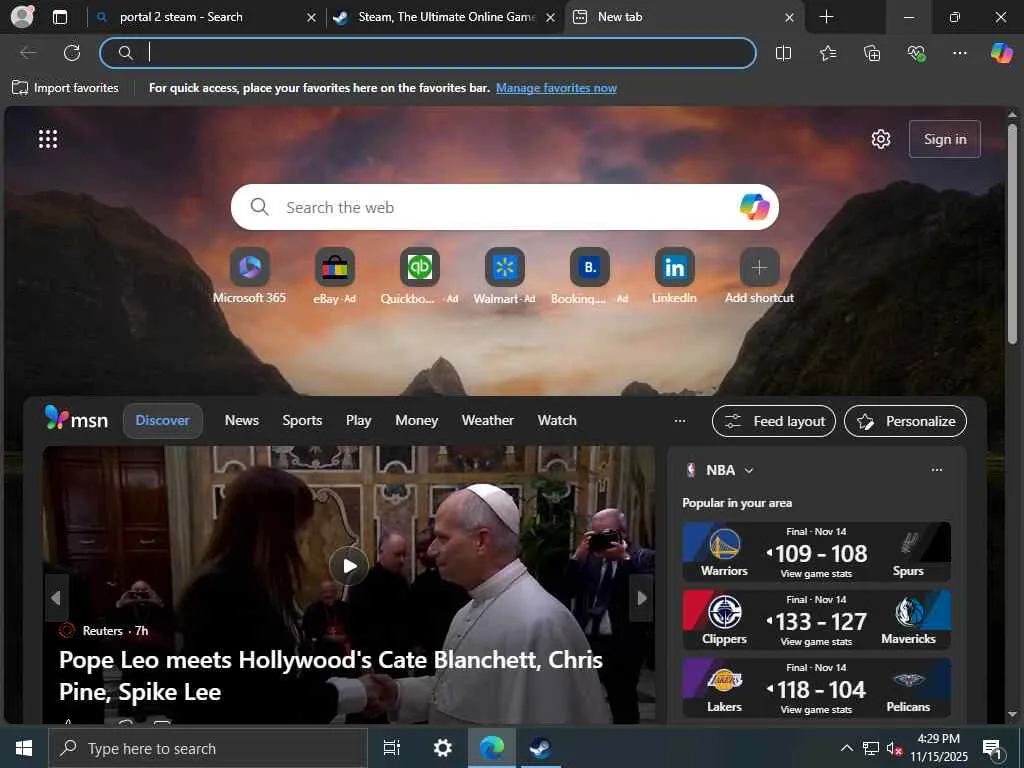Select the Play feed tab
This screenshot has height=768, width=1024.
(359, 421)
